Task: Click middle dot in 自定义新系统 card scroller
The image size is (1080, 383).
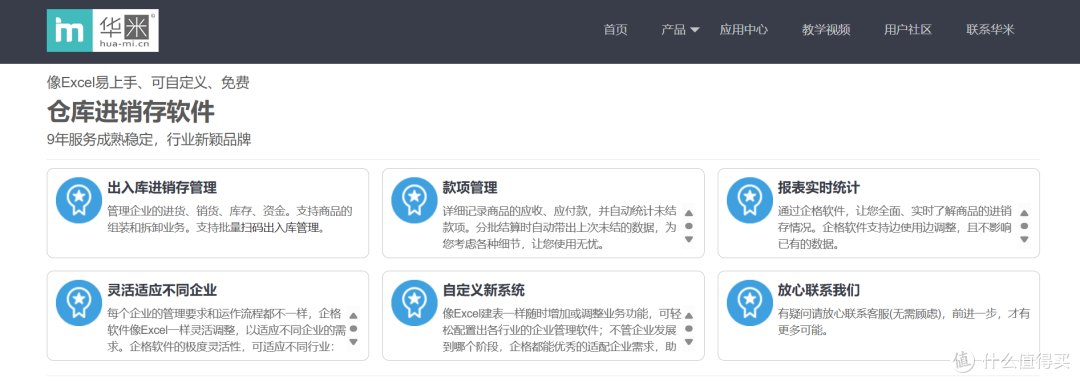Action: [x=689, y=329]
